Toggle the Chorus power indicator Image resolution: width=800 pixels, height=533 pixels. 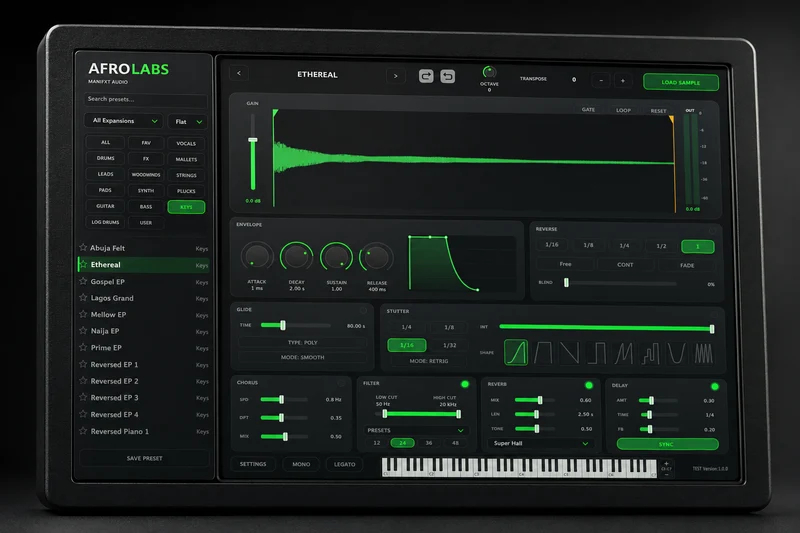[x=341, y=383]
